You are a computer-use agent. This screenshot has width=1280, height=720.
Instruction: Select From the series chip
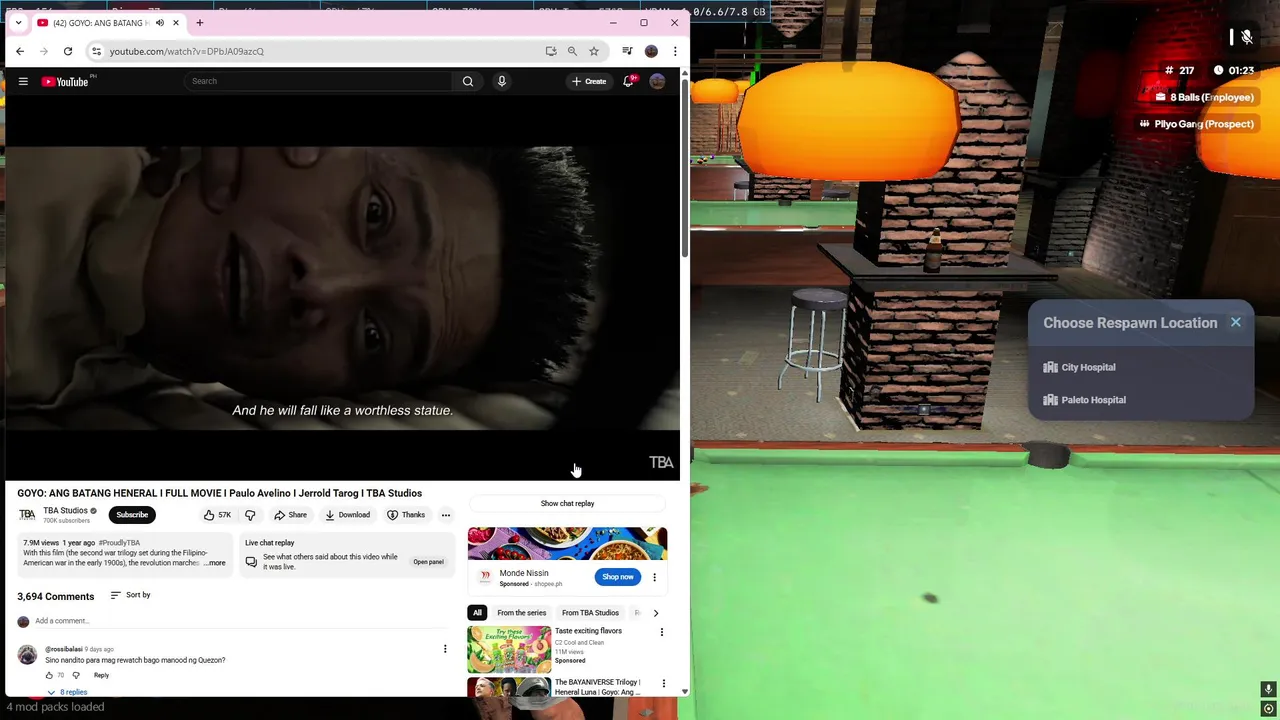pyautogui.click(x=521, y=613)
